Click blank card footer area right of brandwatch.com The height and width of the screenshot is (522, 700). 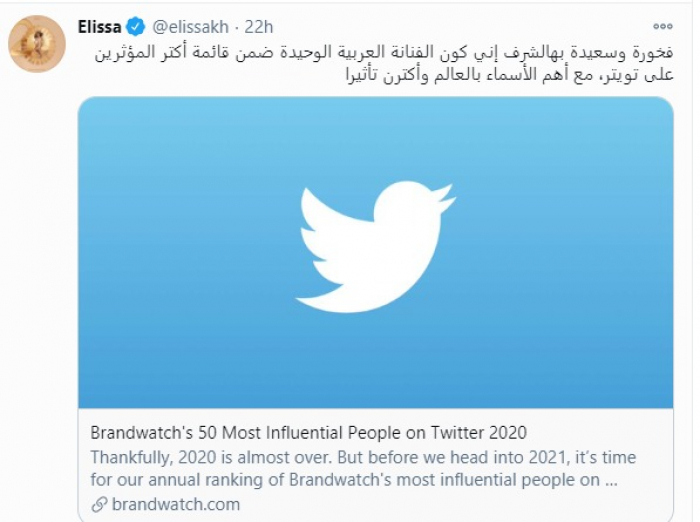450,504
